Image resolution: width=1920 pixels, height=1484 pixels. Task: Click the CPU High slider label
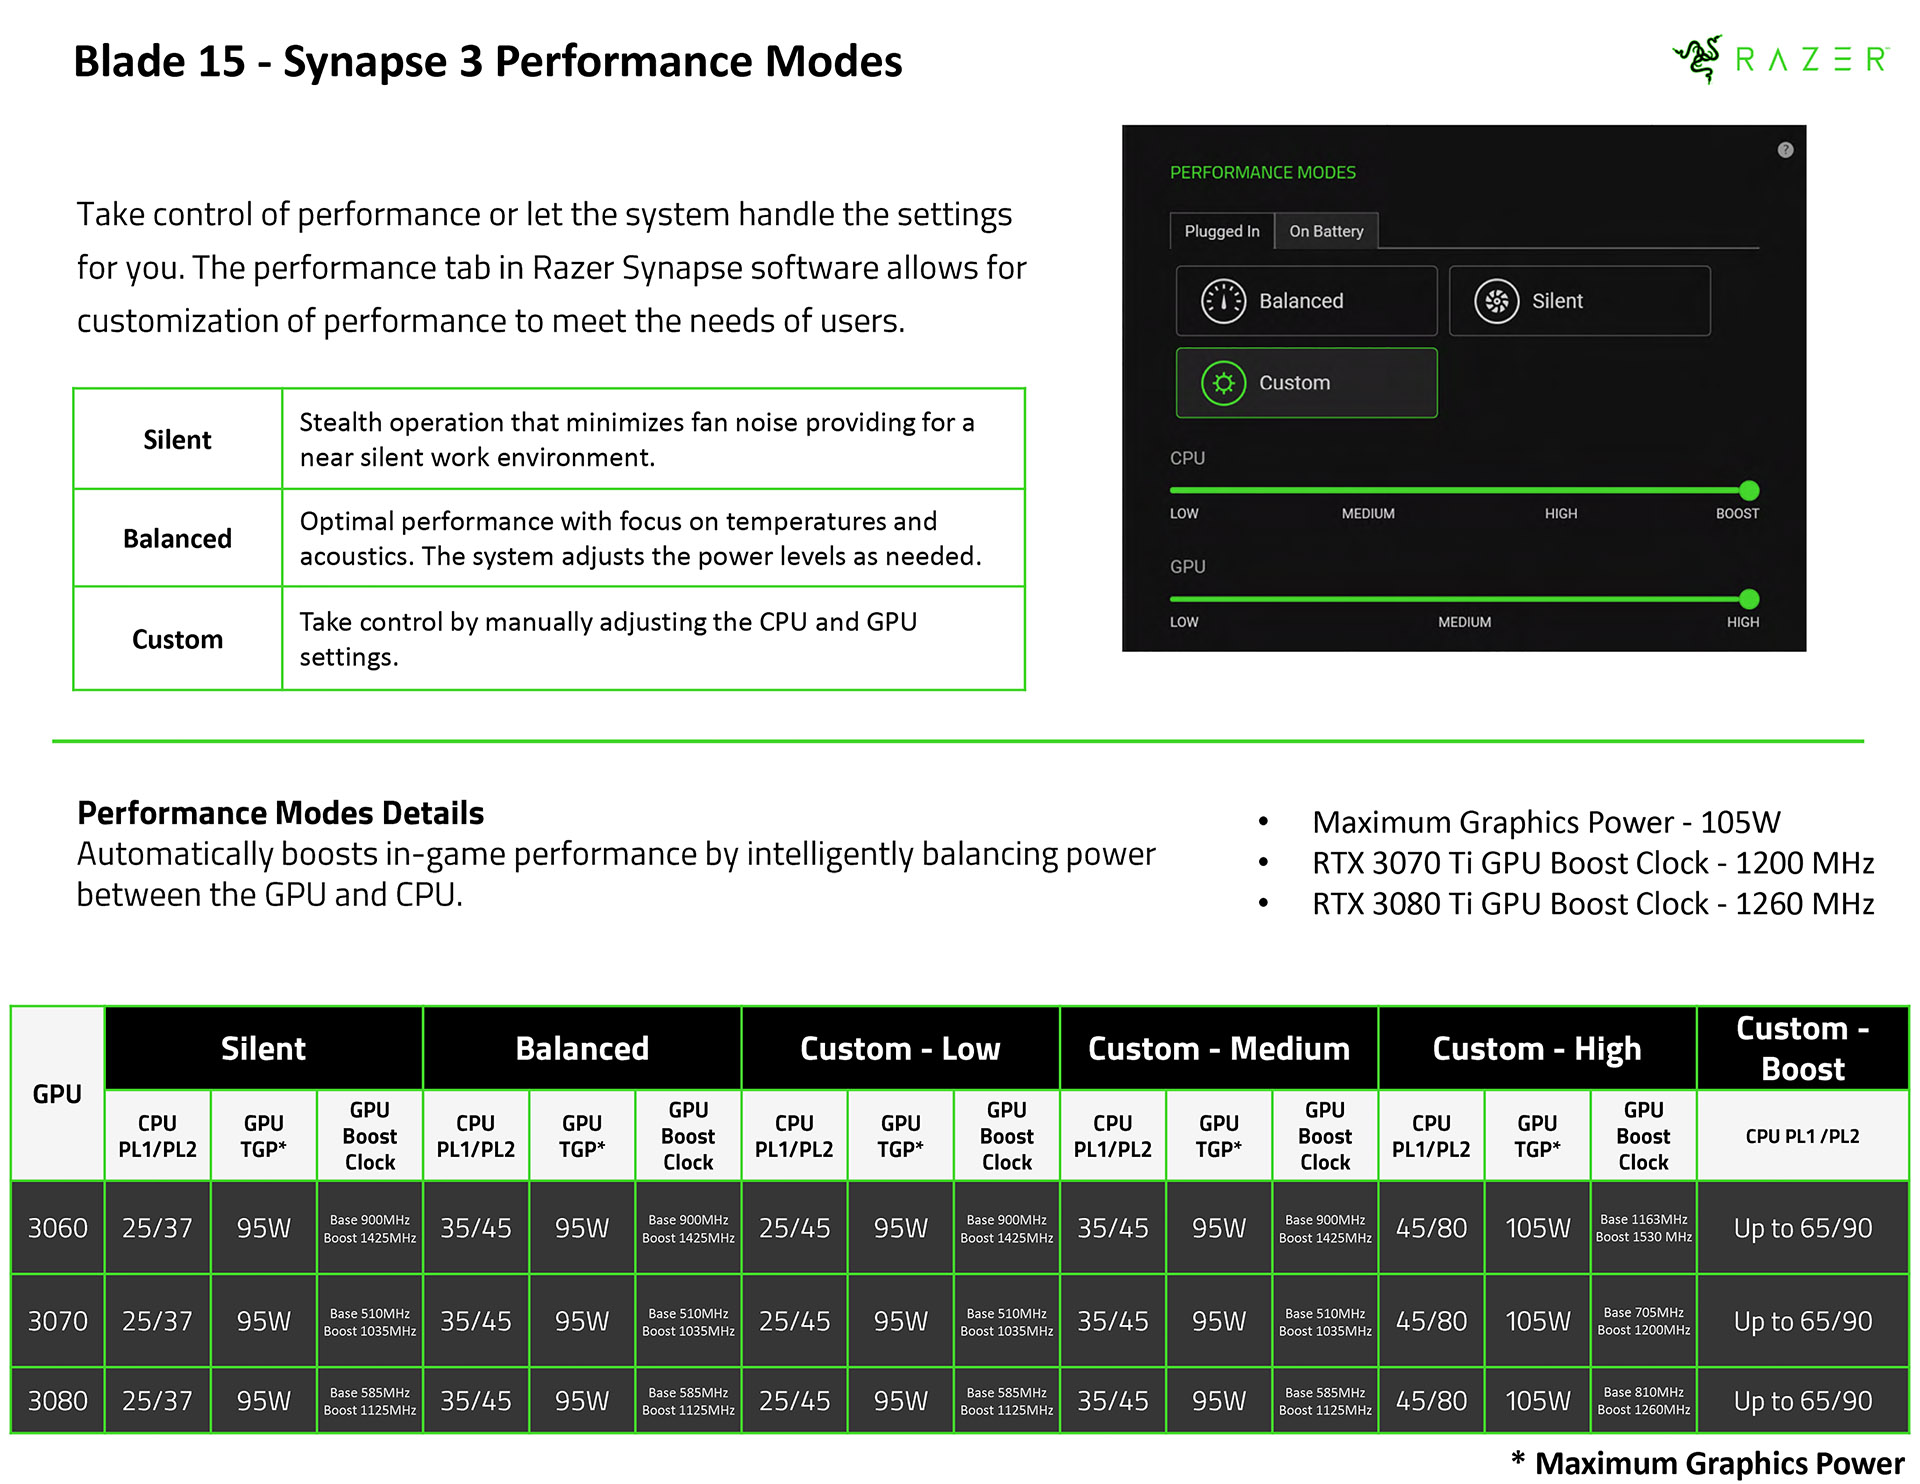1560,513
